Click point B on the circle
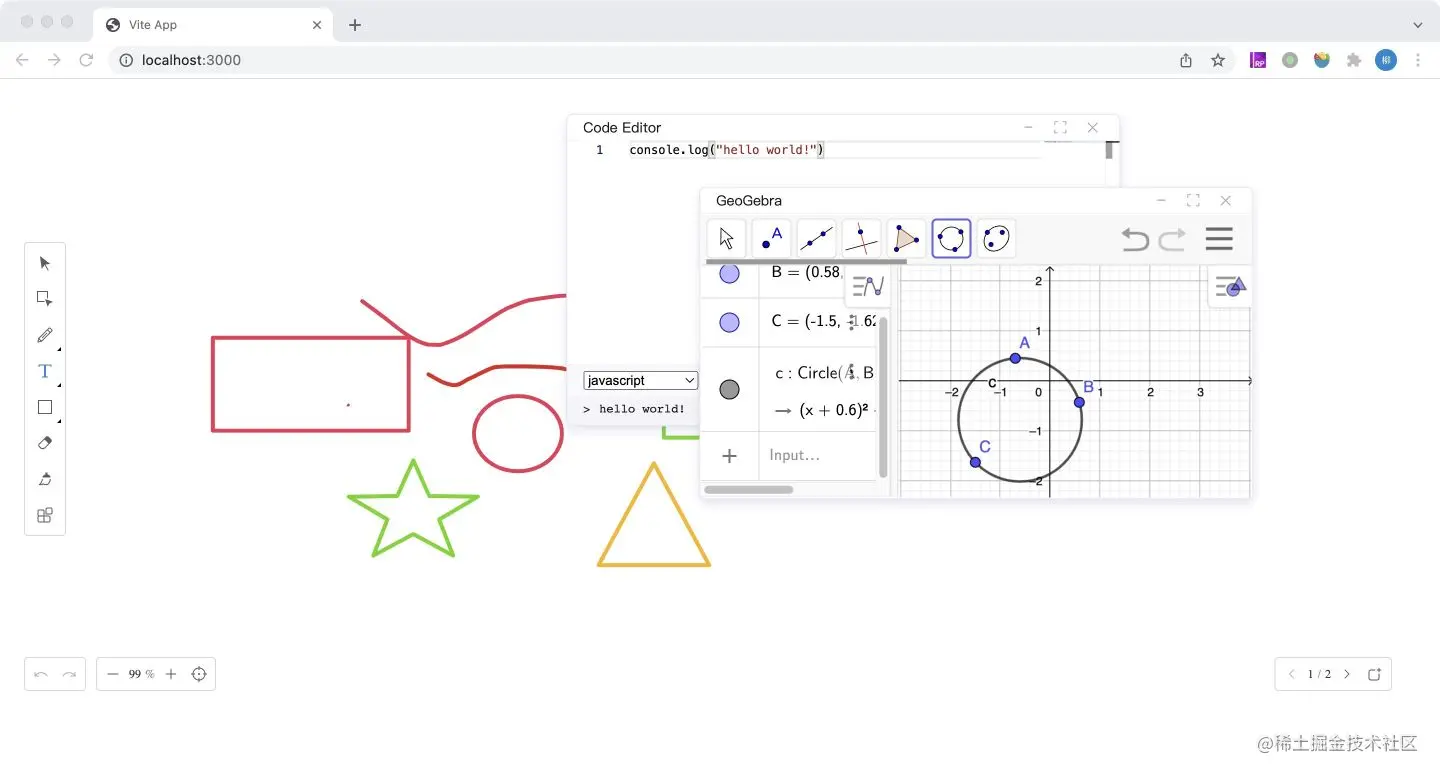 1079,402
